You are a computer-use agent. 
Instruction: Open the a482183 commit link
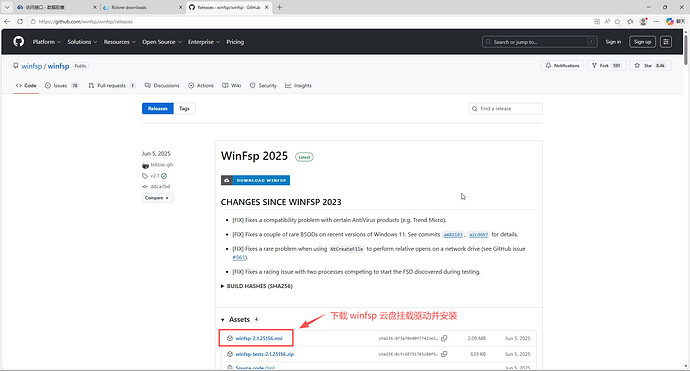coord(453,235)
